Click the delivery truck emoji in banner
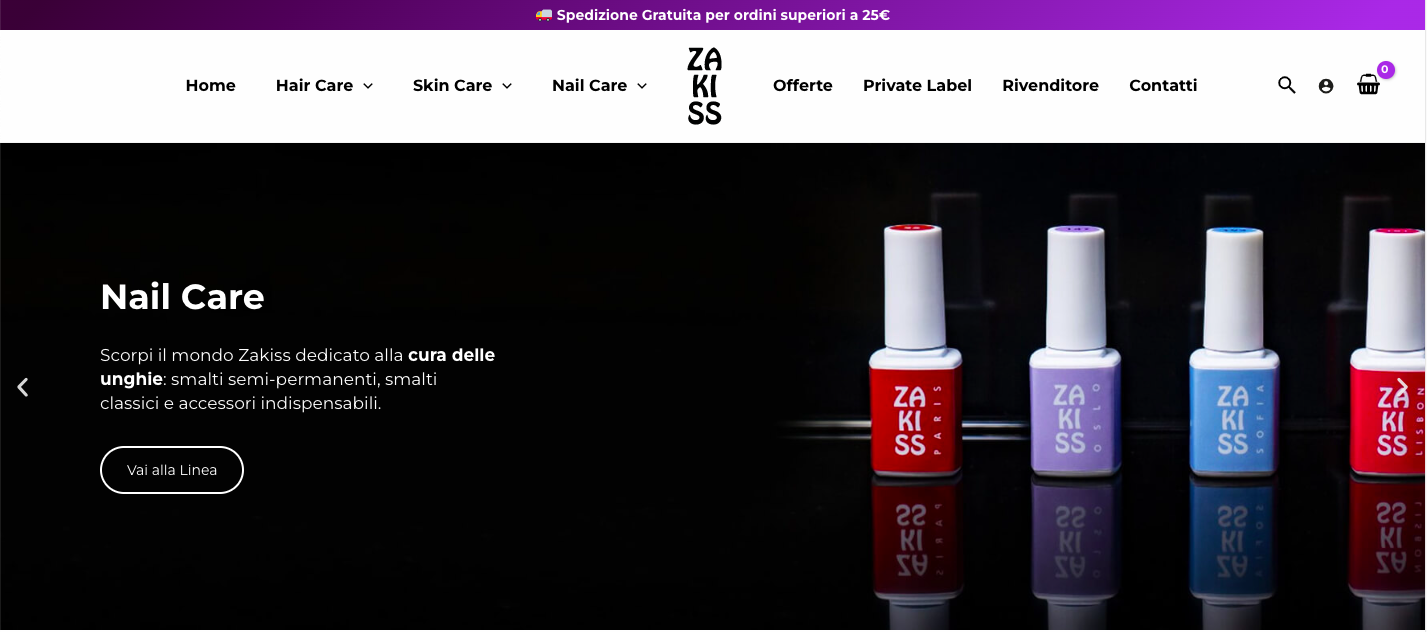Viewport: 1427px width, 632px height. tap(544, 15)
